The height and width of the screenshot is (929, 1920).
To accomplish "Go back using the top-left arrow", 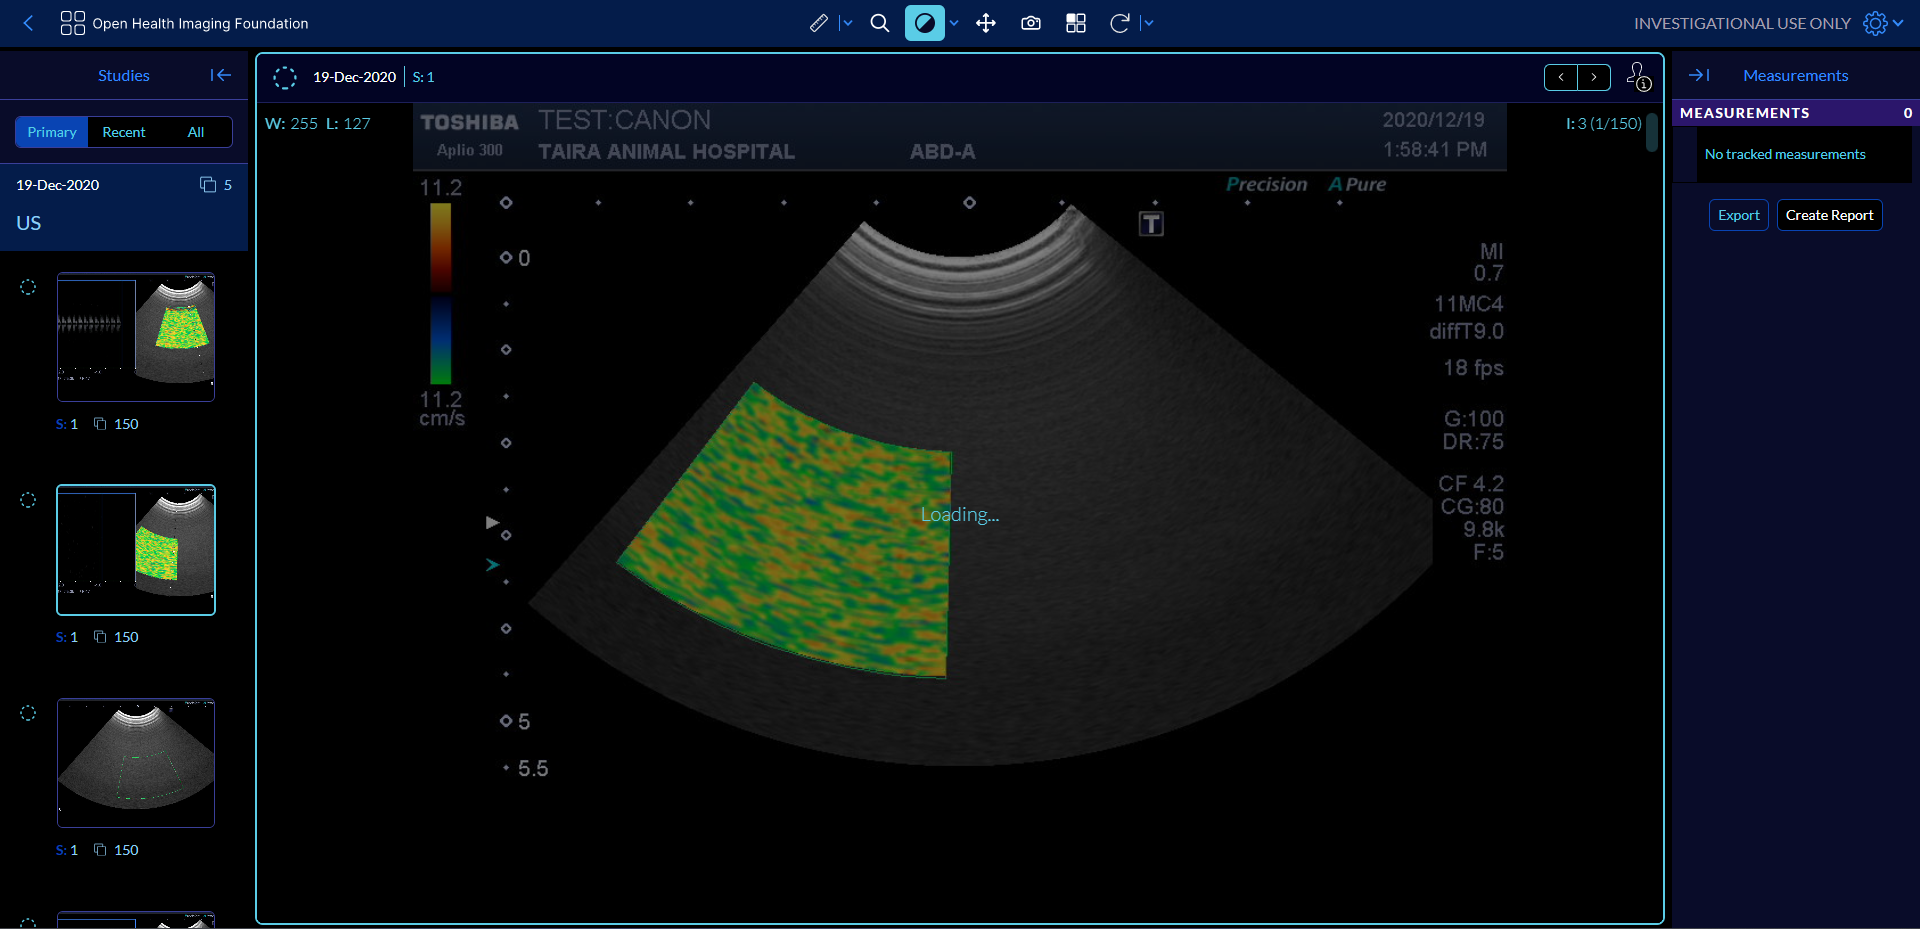I will pos(29,23).
